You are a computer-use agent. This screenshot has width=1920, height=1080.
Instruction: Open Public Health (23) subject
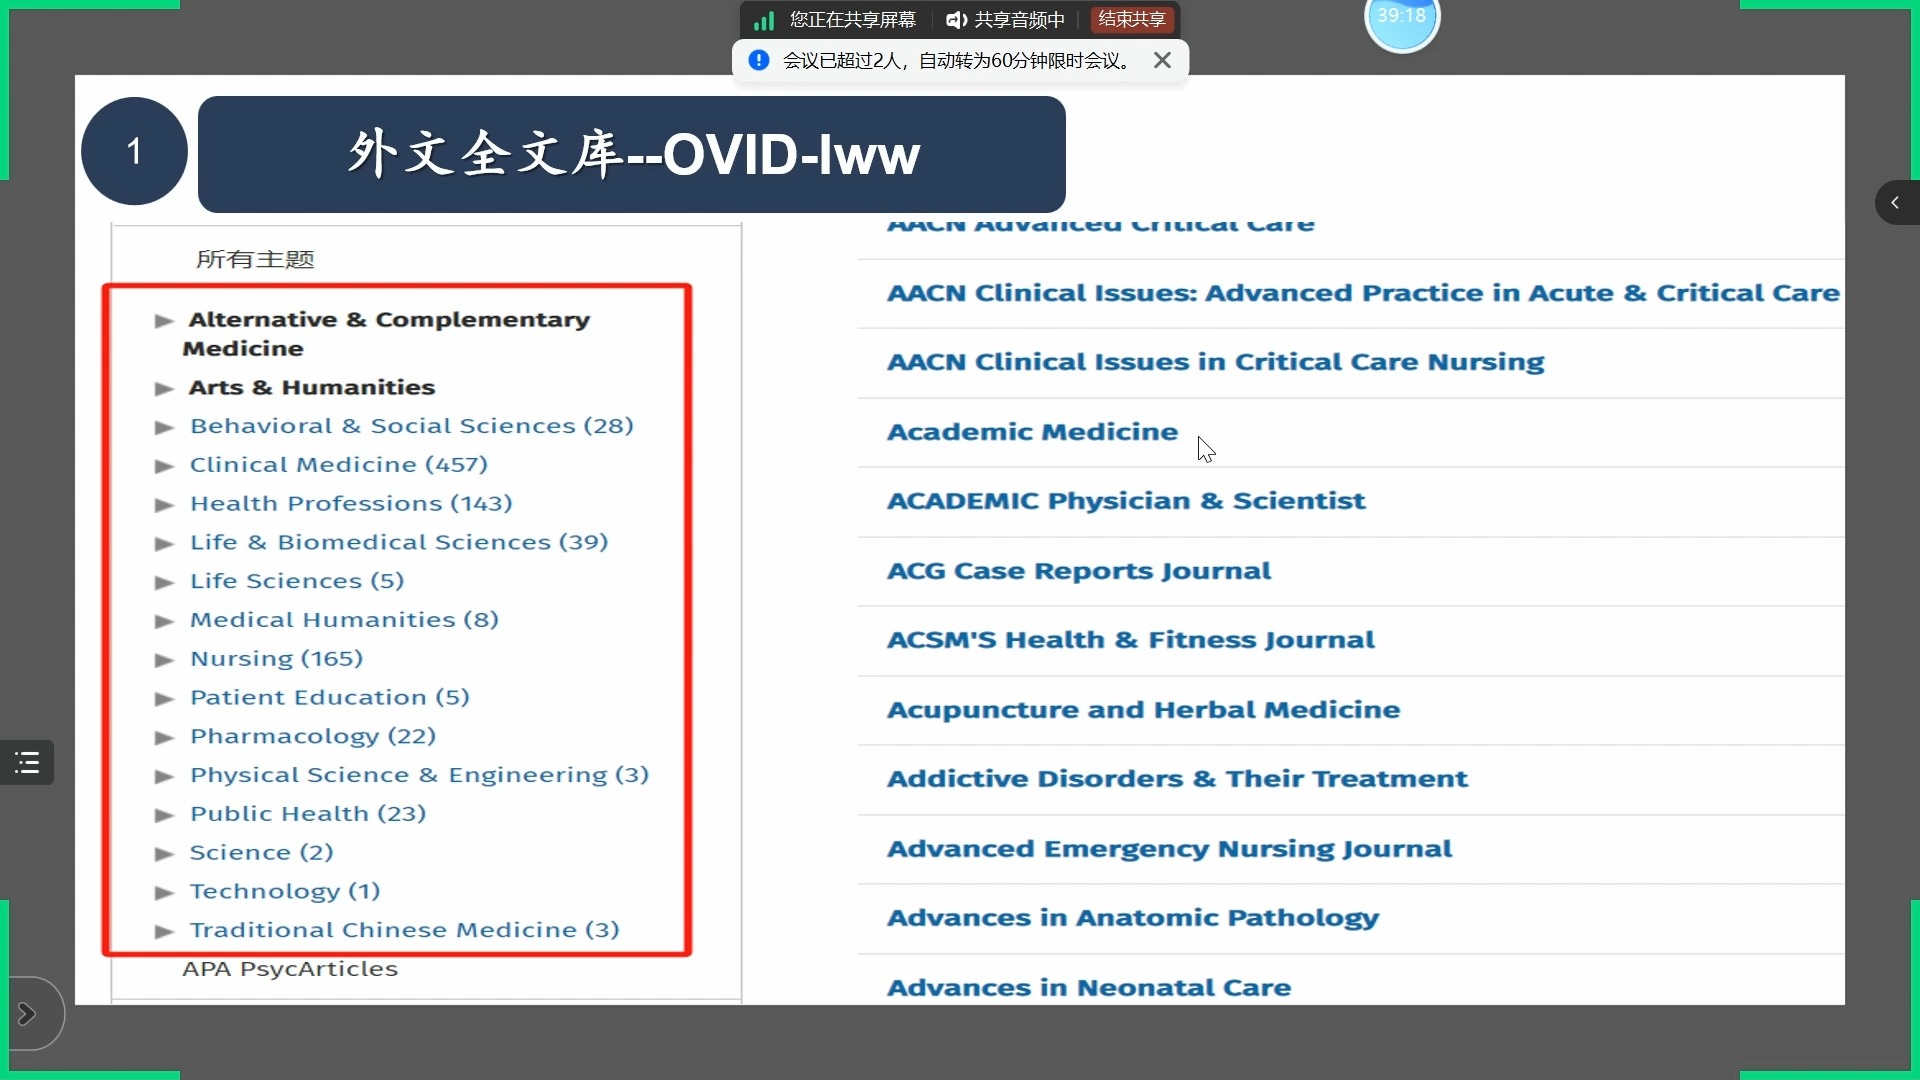click(308, 814)
